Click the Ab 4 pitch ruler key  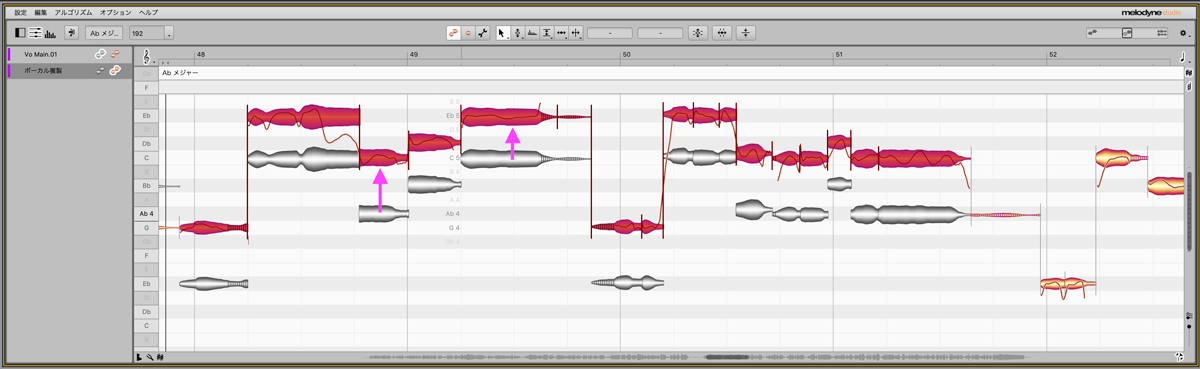[x=146, y=214]
